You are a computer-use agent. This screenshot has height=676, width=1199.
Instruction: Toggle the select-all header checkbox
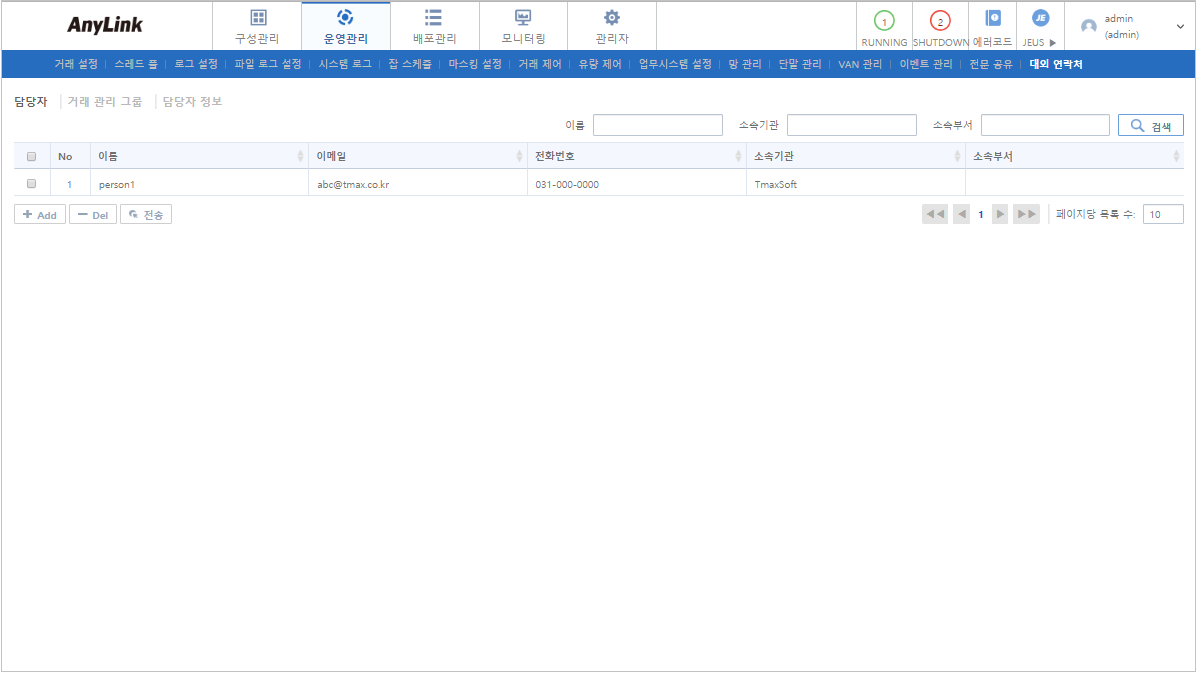tap(32, 157)
